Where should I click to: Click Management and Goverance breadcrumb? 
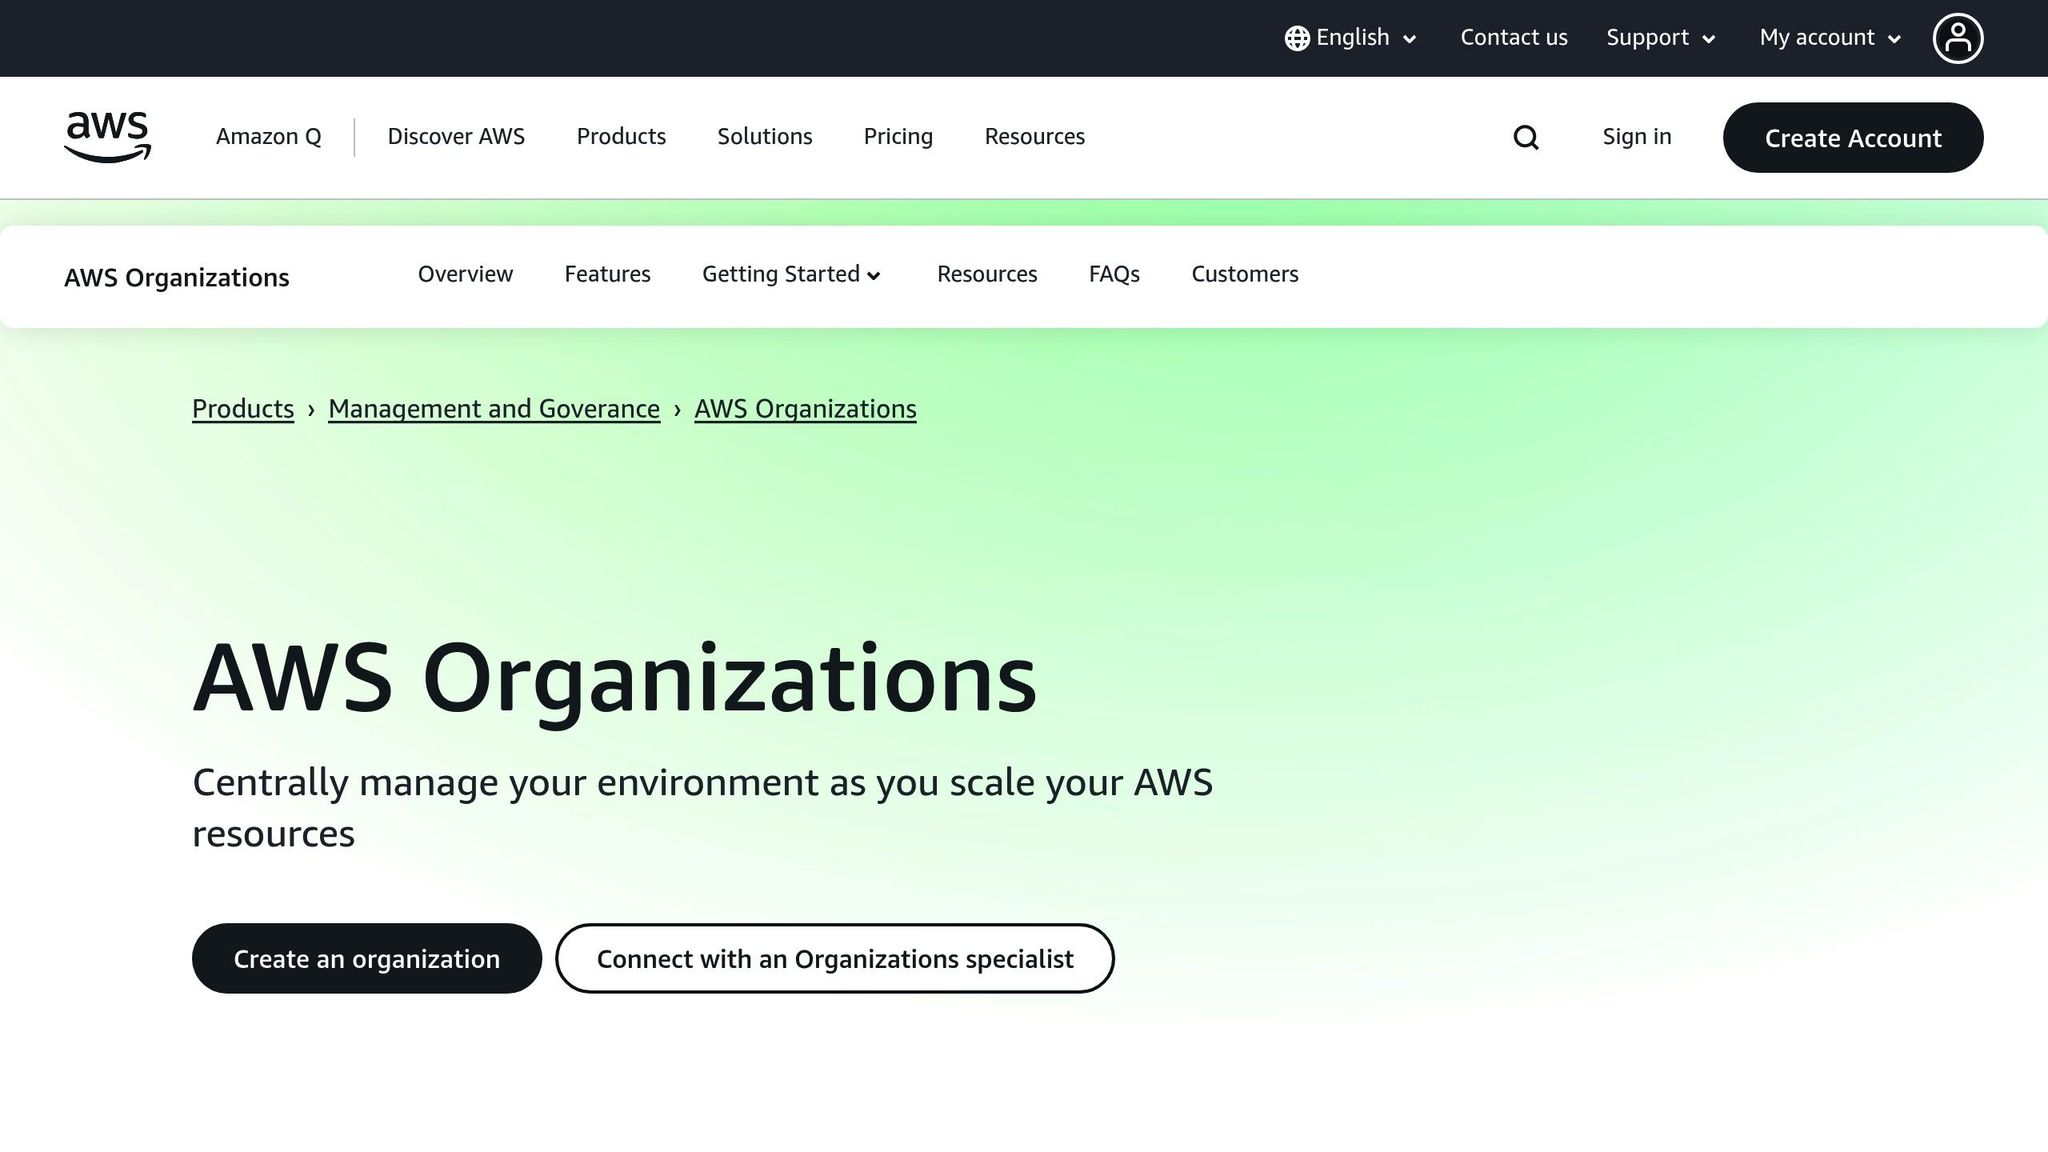[494, 409]
